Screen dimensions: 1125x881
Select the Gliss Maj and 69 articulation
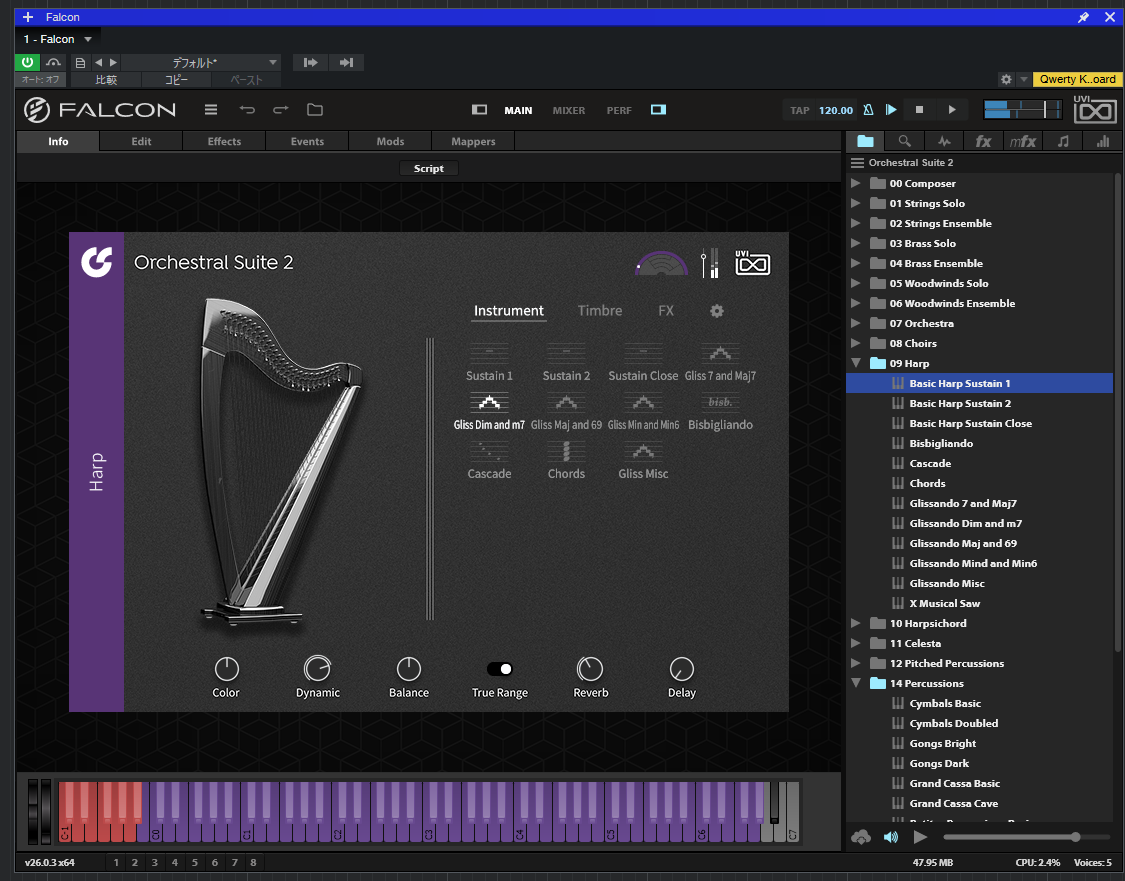point(566,413)
